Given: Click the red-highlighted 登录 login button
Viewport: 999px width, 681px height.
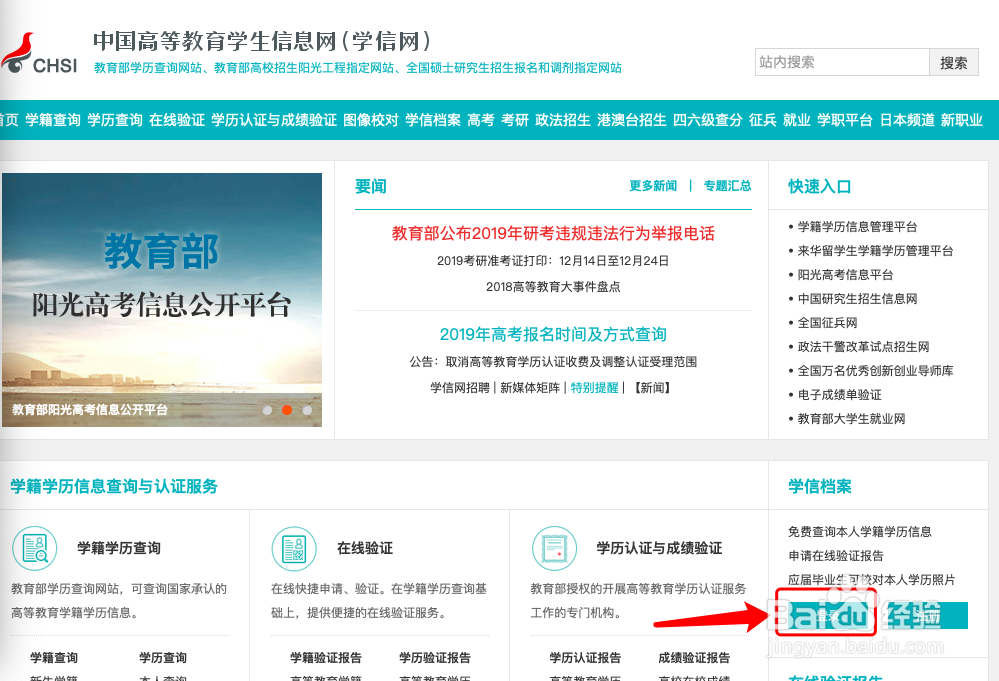Looking at the screenshot, I should point(827,617).
